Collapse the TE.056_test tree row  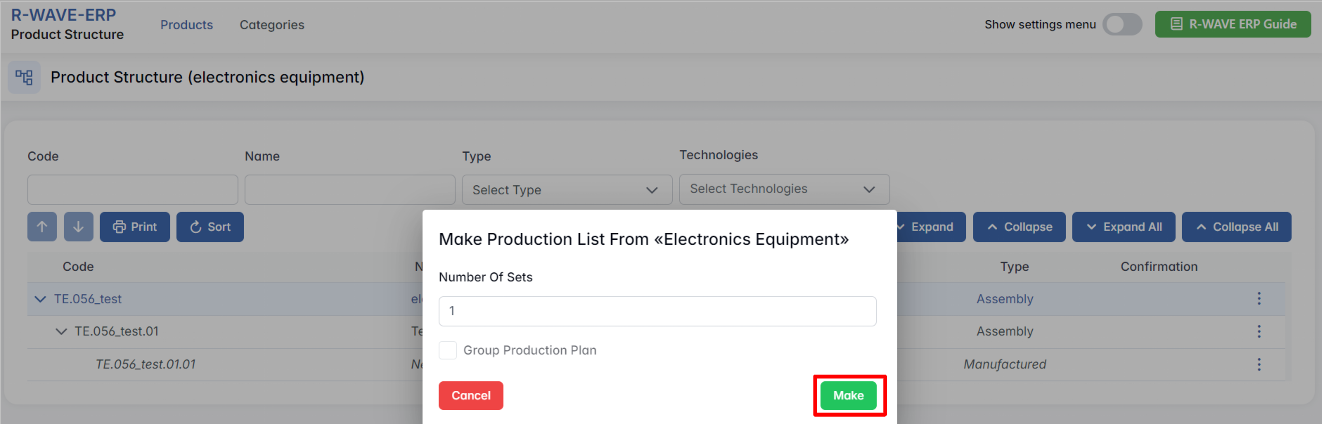pos(40,299)
